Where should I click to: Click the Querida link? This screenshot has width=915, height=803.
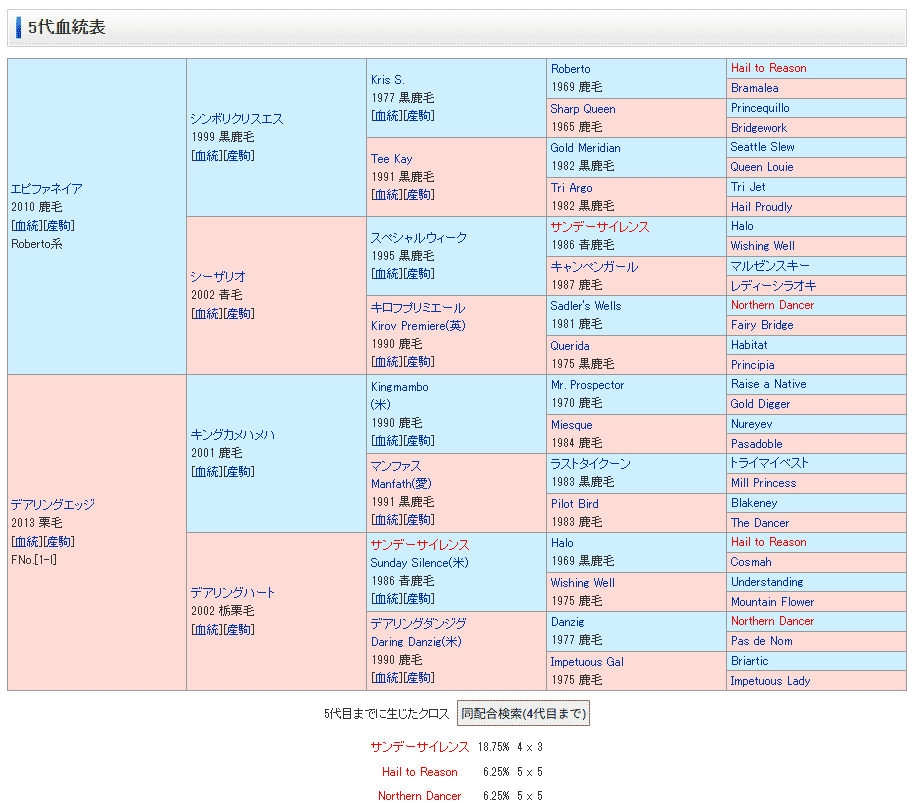[x=570, y=345]
